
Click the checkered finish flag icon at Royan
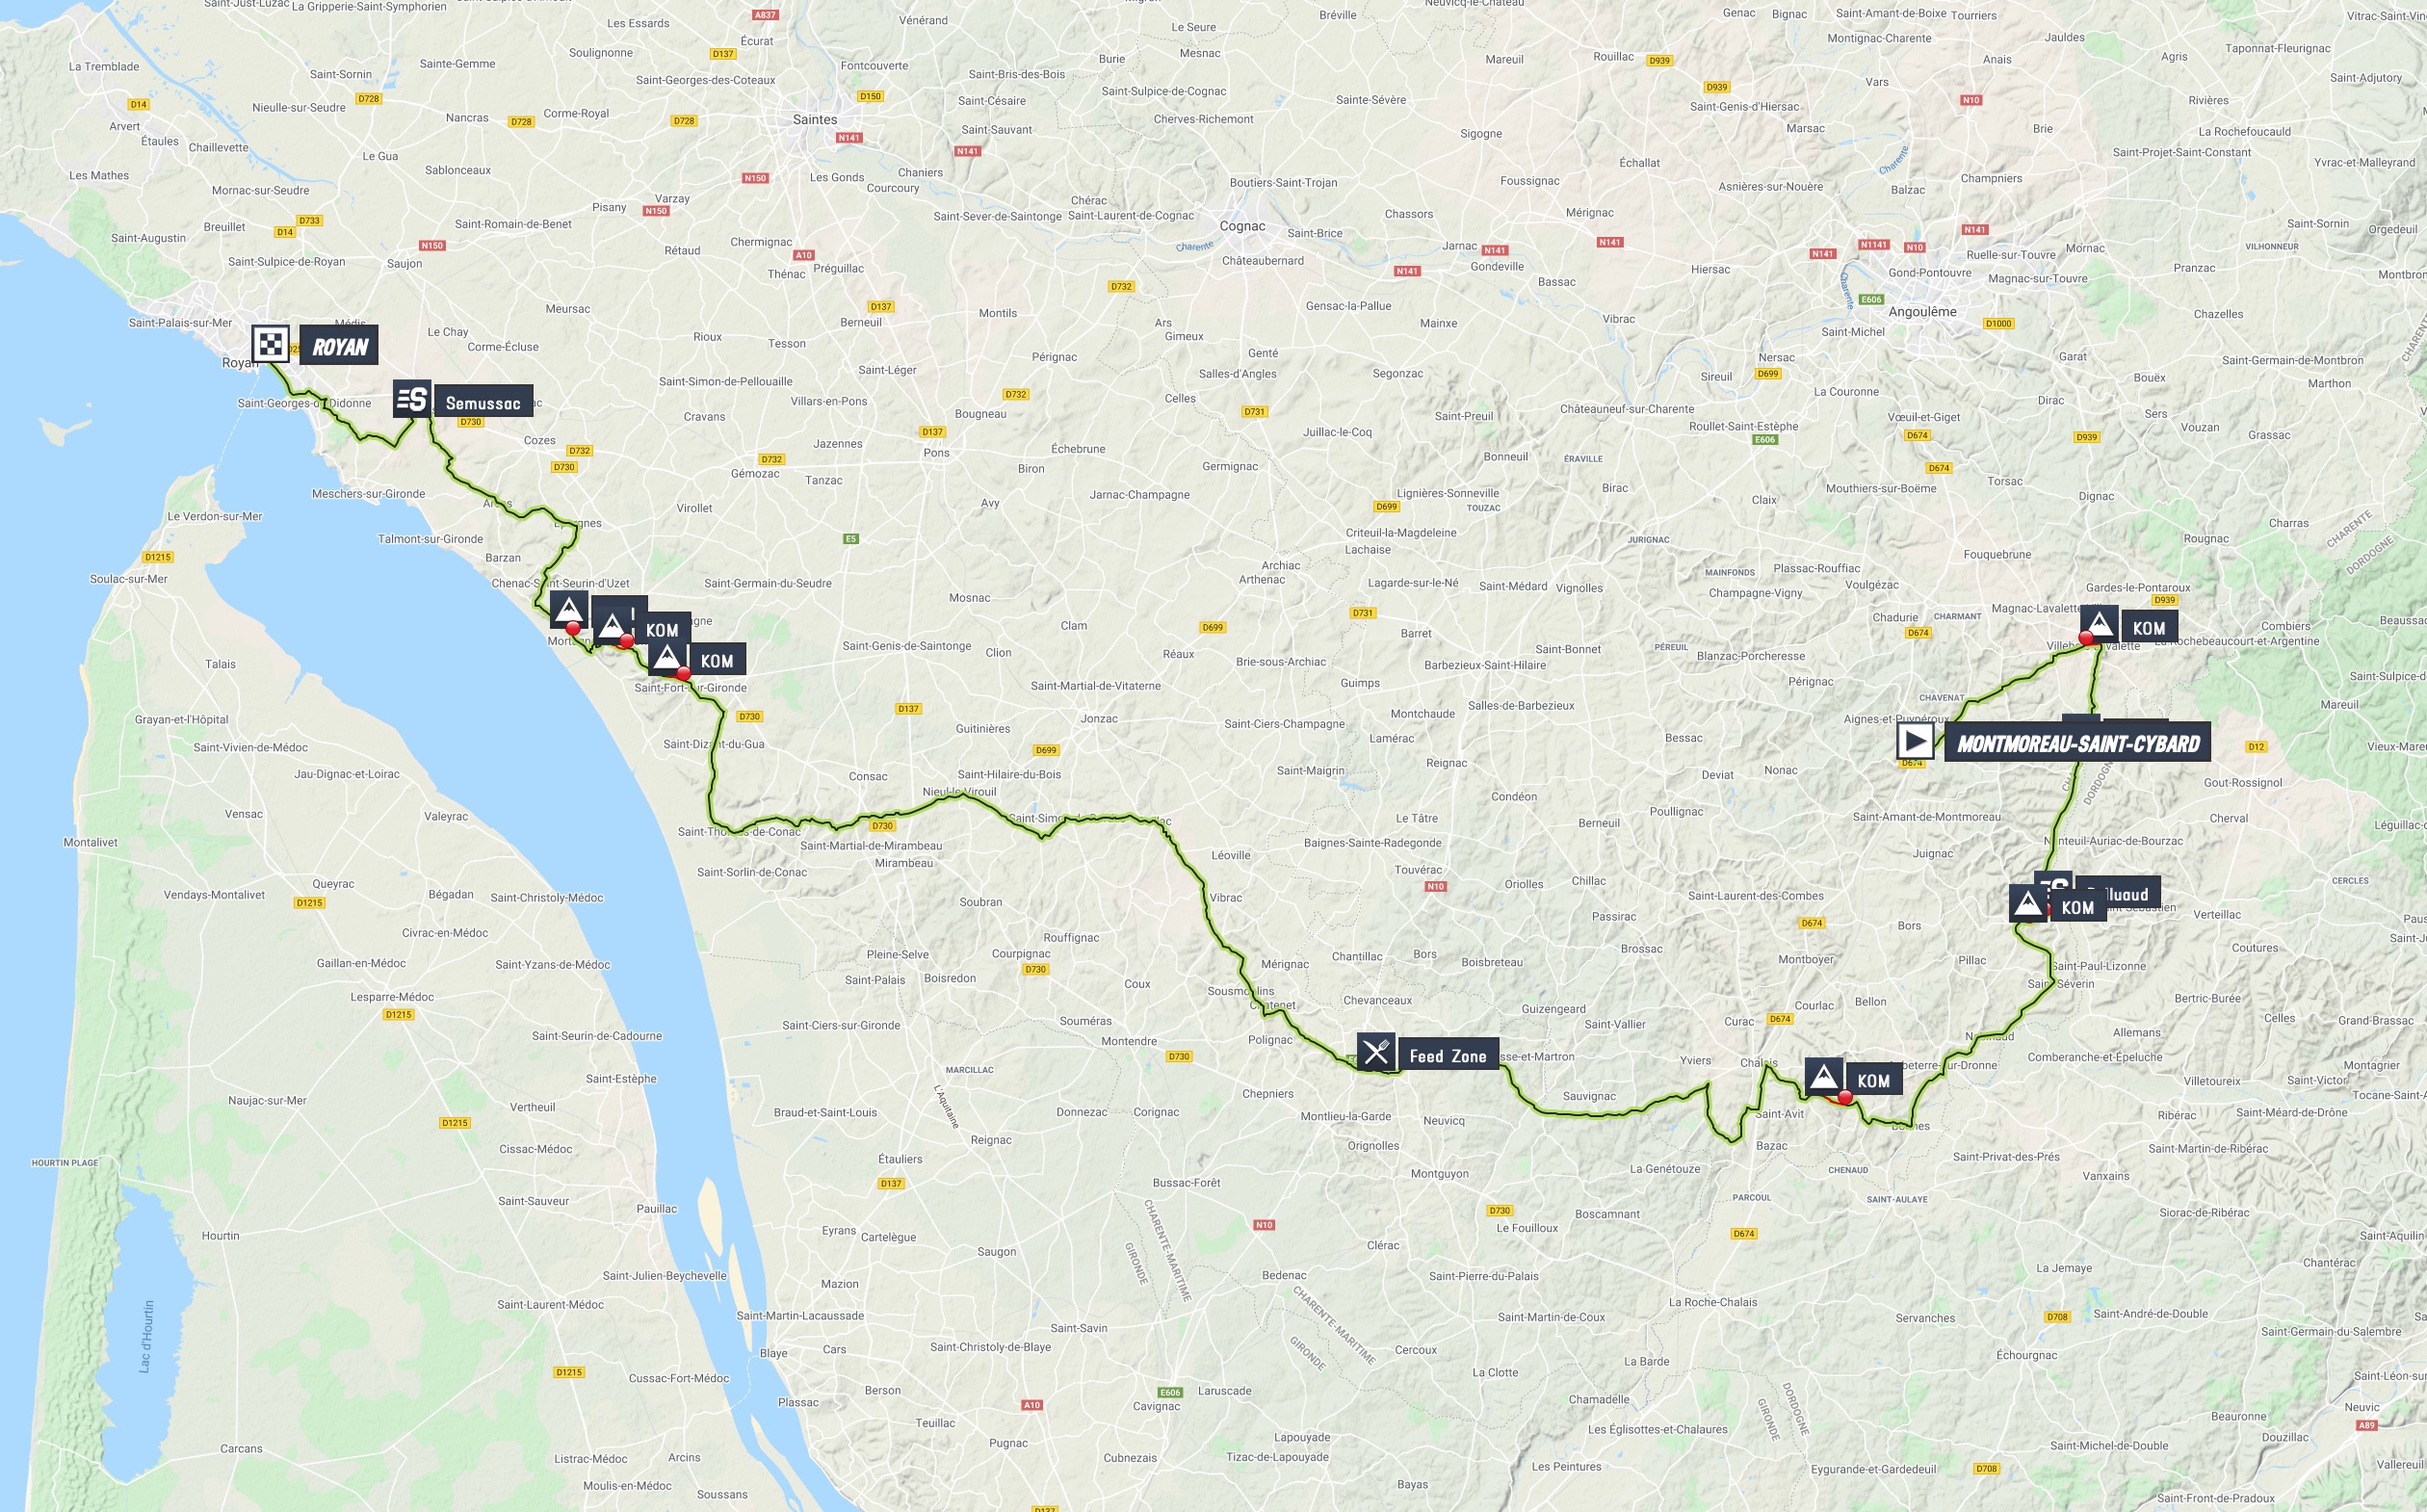(x=271, y=344)
